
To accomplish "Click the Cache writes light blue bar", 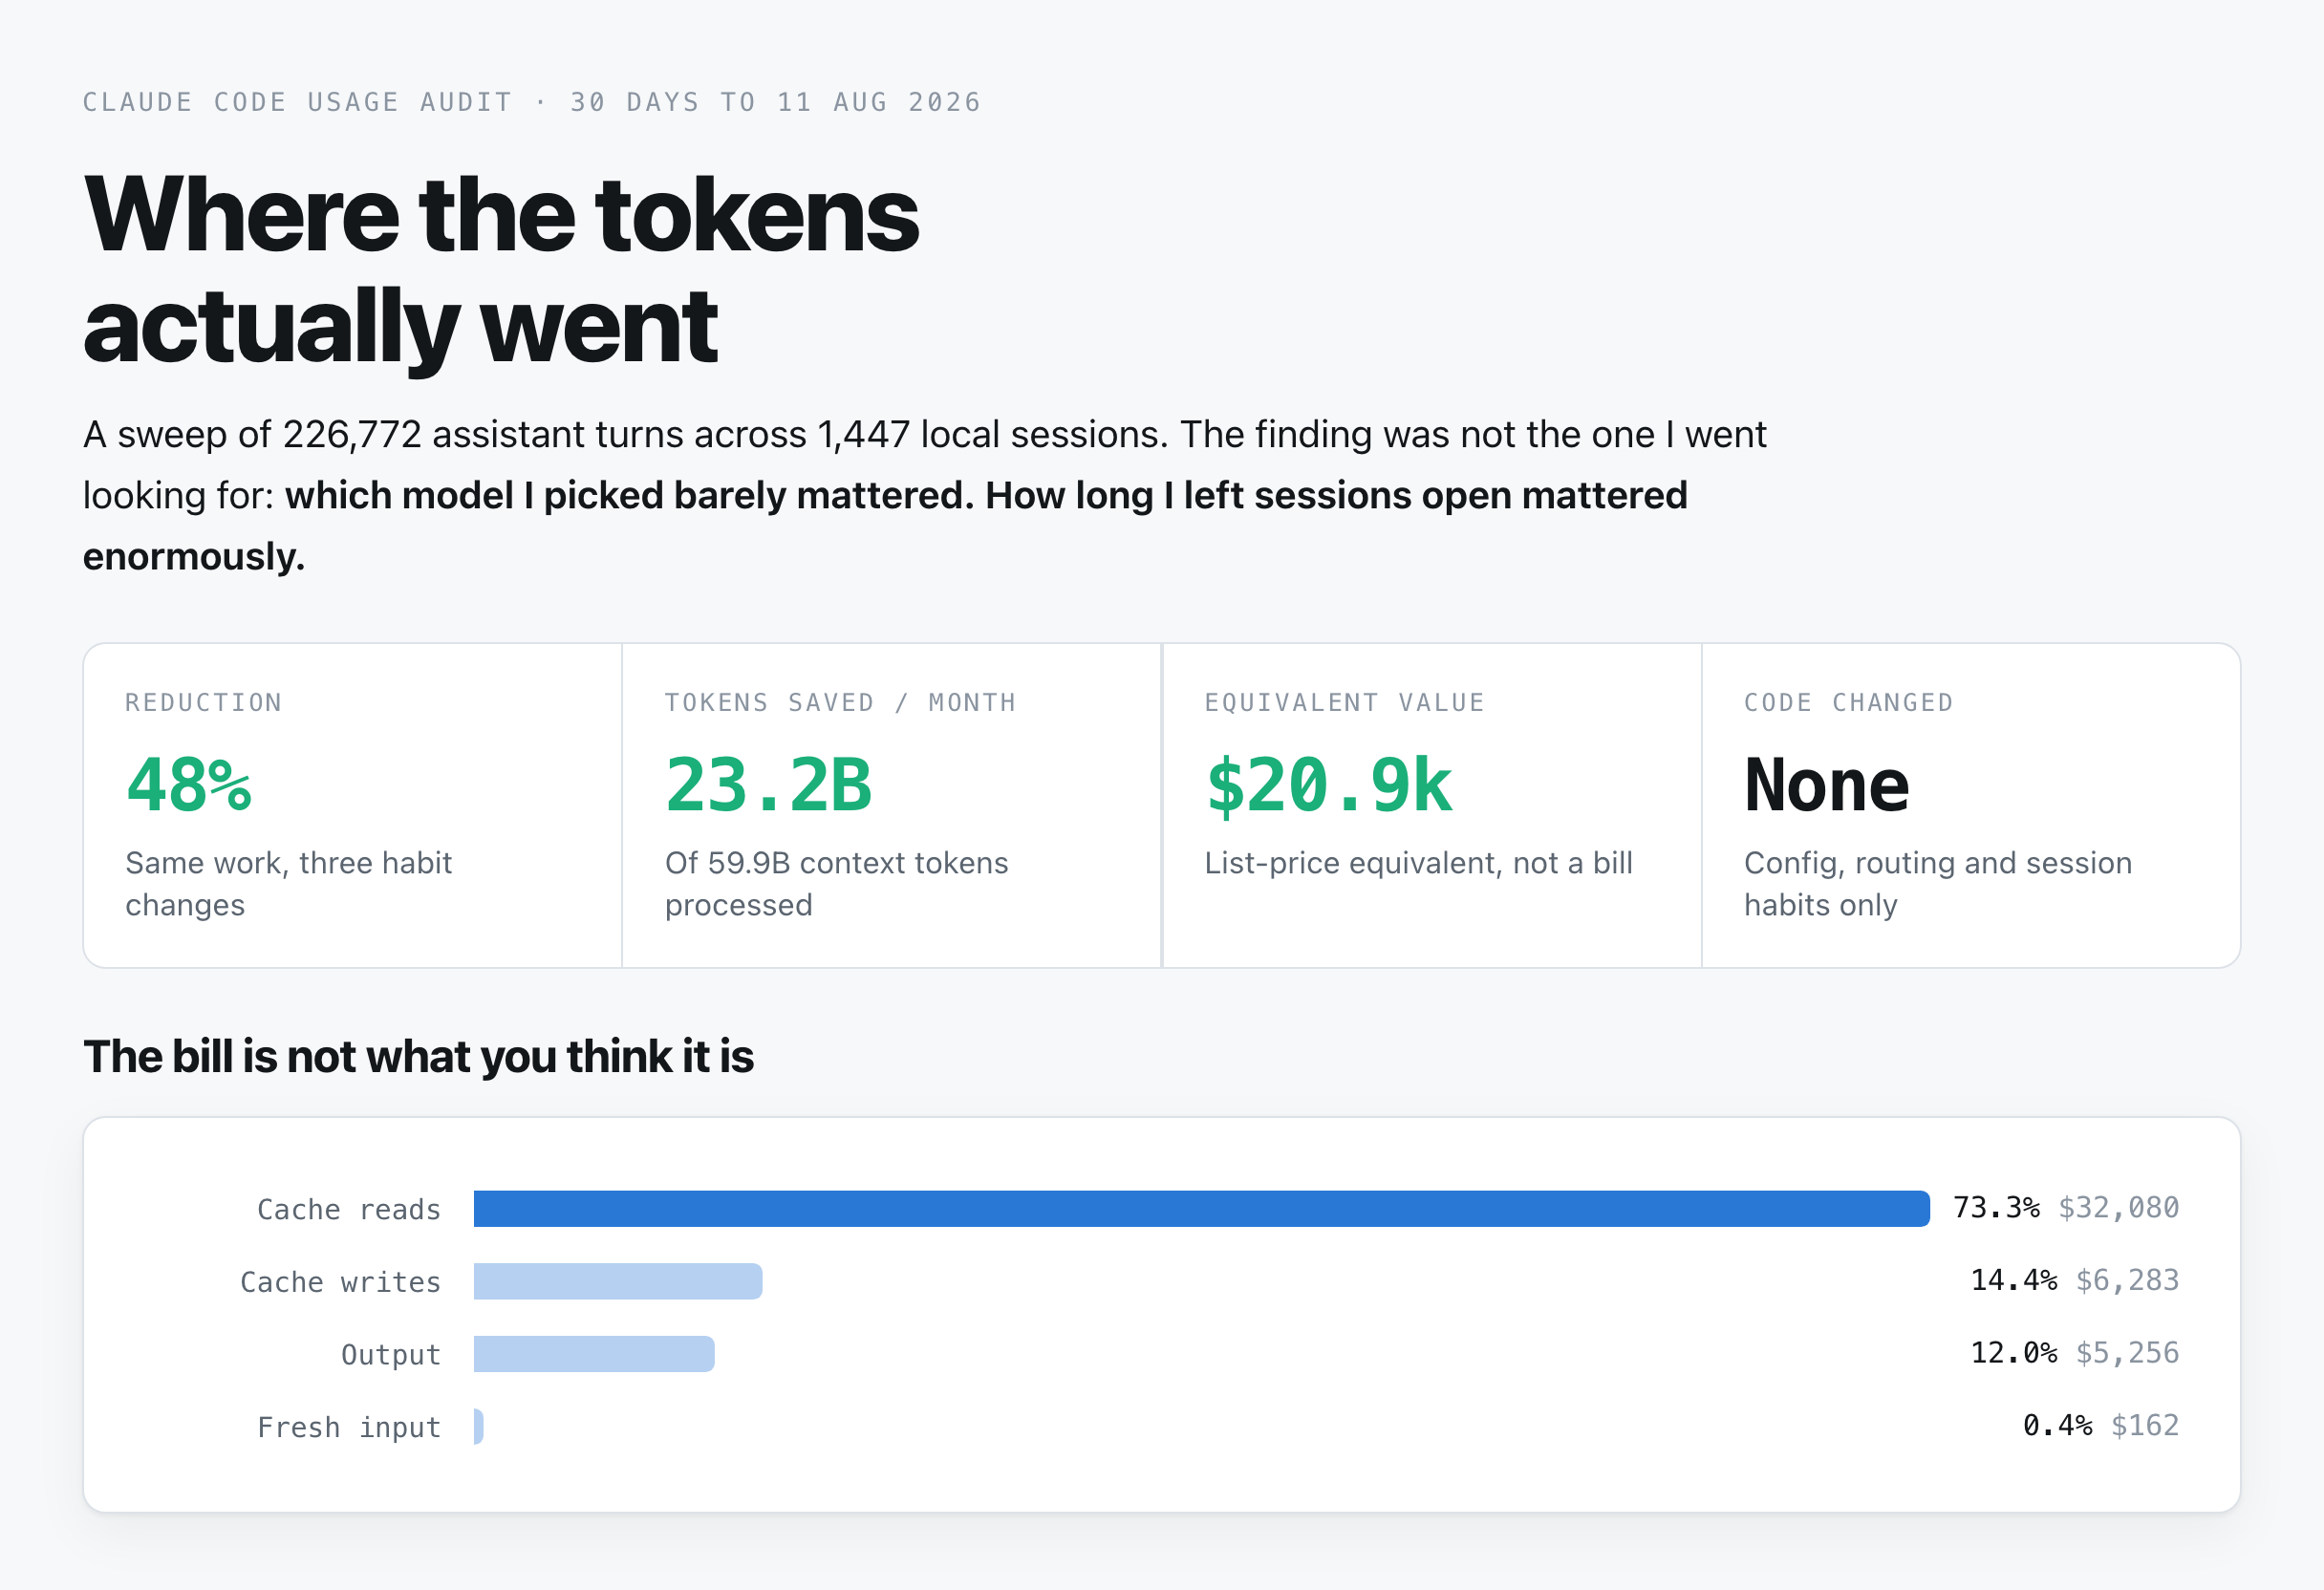I will point(618,1281).
